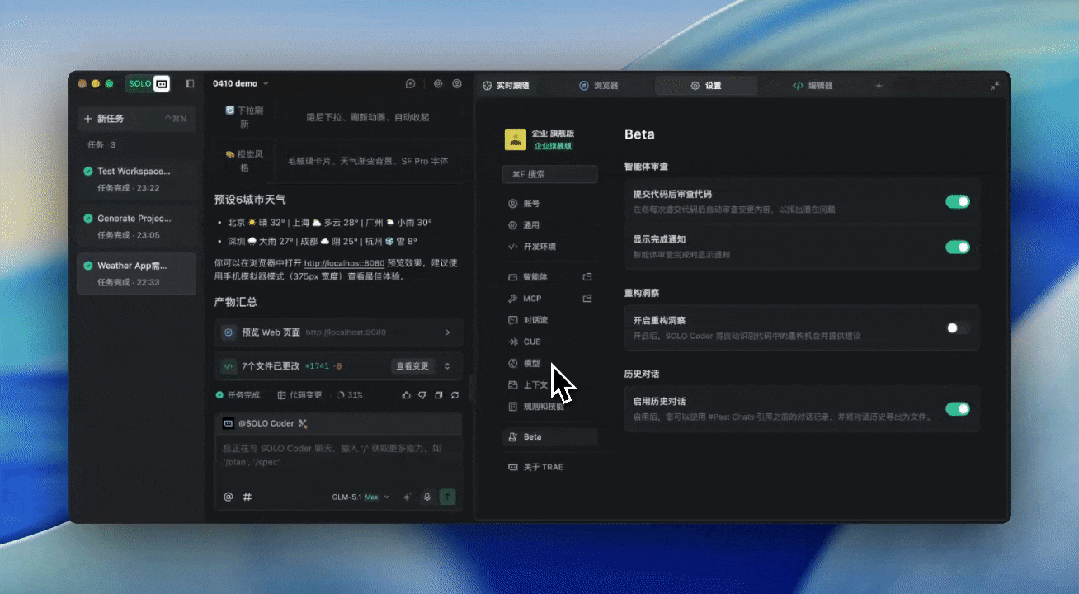This screenshot has width=1079, height=594.
Task: Enable 开启重构洞察 switch
Action: tap(957, 328)
